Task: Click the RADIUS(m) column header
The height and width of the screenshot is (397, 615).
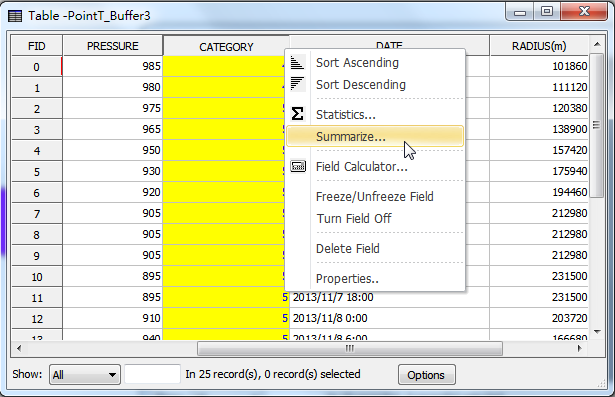Action: click(x=539, y=46)
